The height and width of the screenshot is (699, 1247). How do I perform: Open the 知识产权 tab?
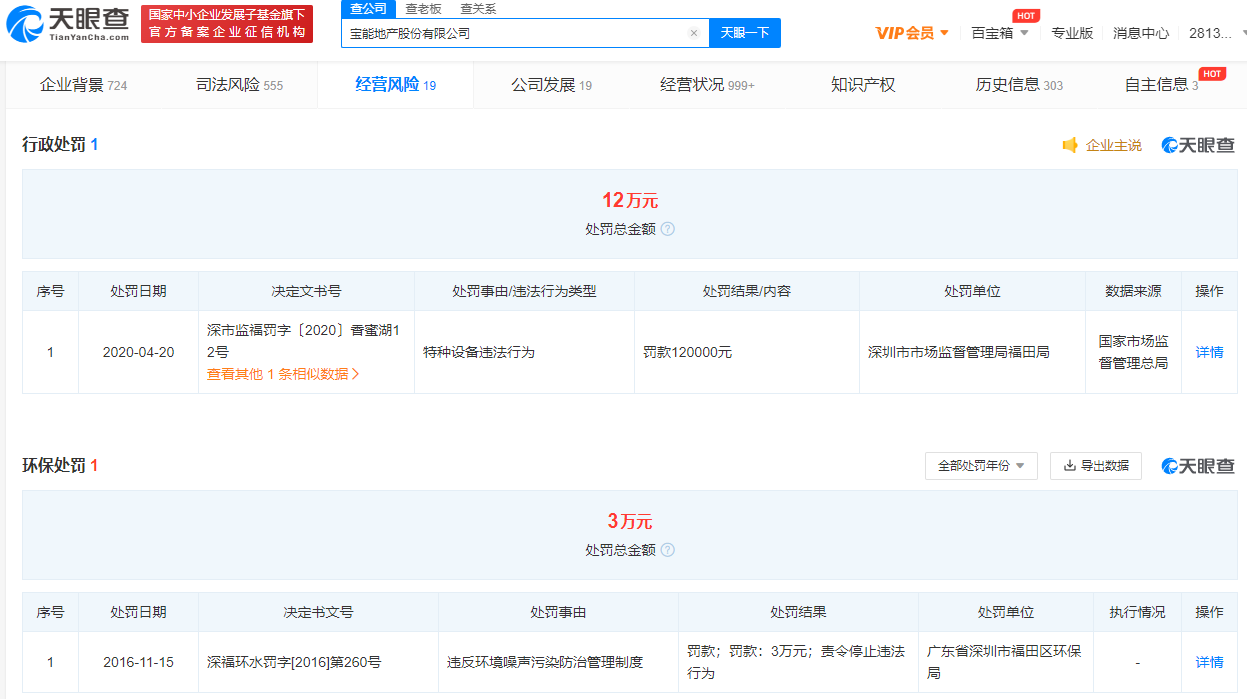click(x=863, y=85)
